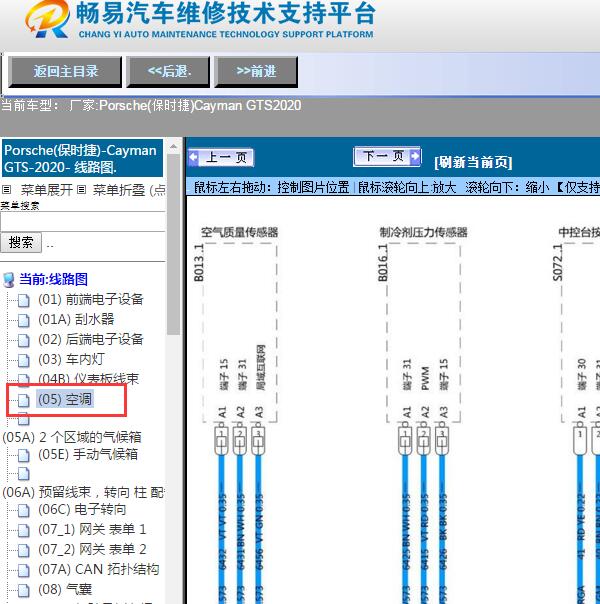
Task: Click connector label B016.1
Action: 383,263
